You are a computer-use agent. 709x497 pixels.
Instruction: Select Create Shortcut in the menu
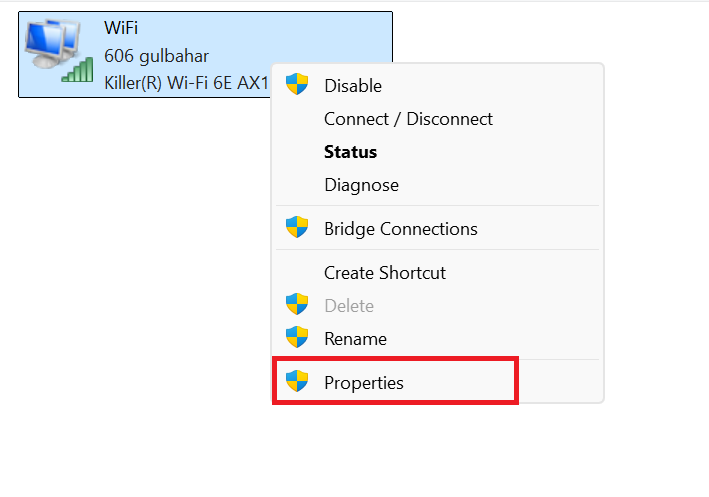384,272
